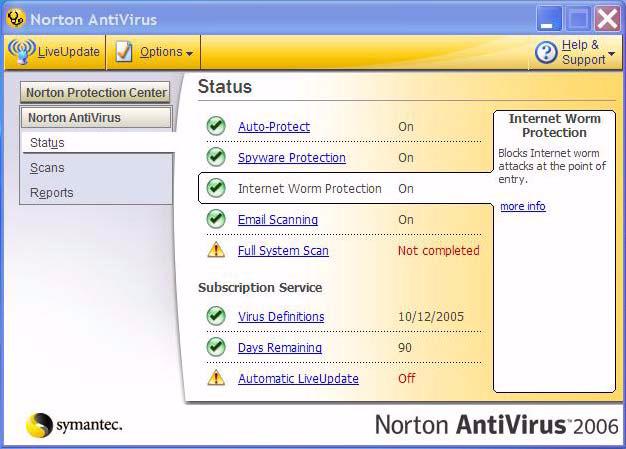Click the Options checklist icon
626x449 pixels.
123,52
